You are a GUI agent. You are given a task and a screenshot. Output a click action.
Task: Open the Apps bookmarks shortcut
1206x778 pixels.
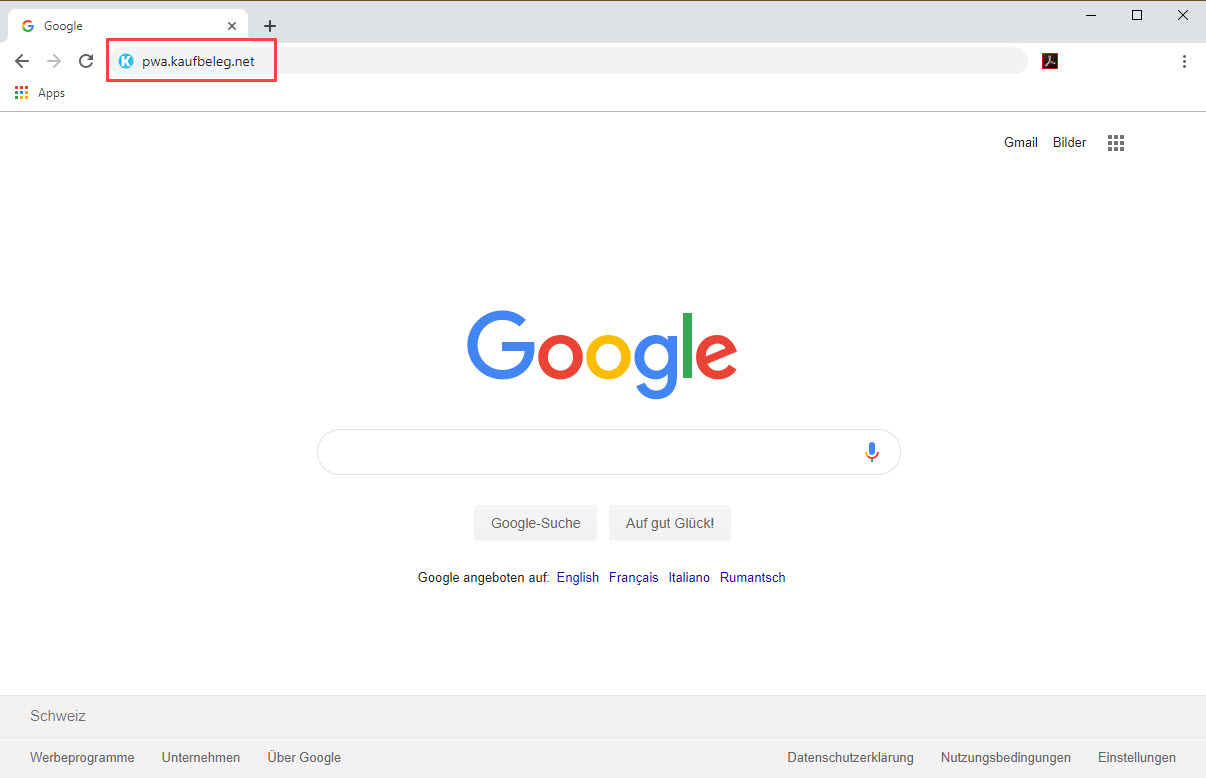(40, 93)
